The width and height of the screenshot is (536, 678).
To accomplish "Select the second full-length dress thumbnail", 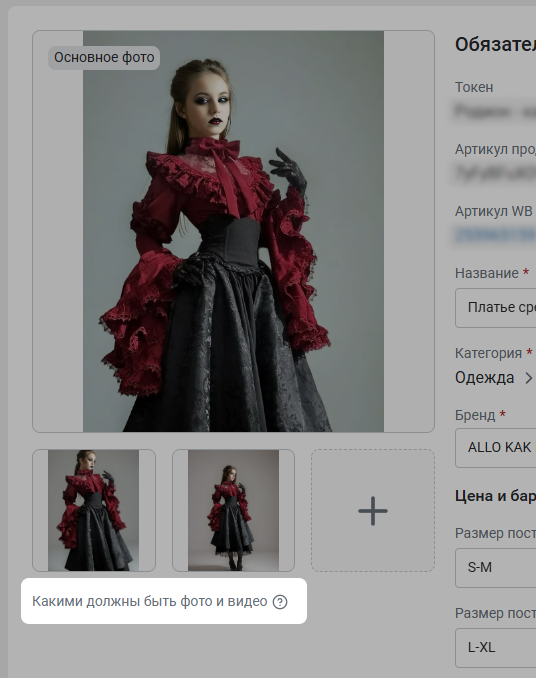I will click(233, 510).
